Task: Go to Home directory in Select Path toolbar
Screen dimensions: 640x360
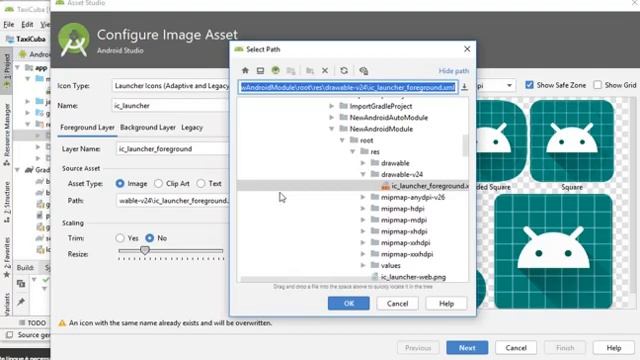Action: [x=245, y=71]
